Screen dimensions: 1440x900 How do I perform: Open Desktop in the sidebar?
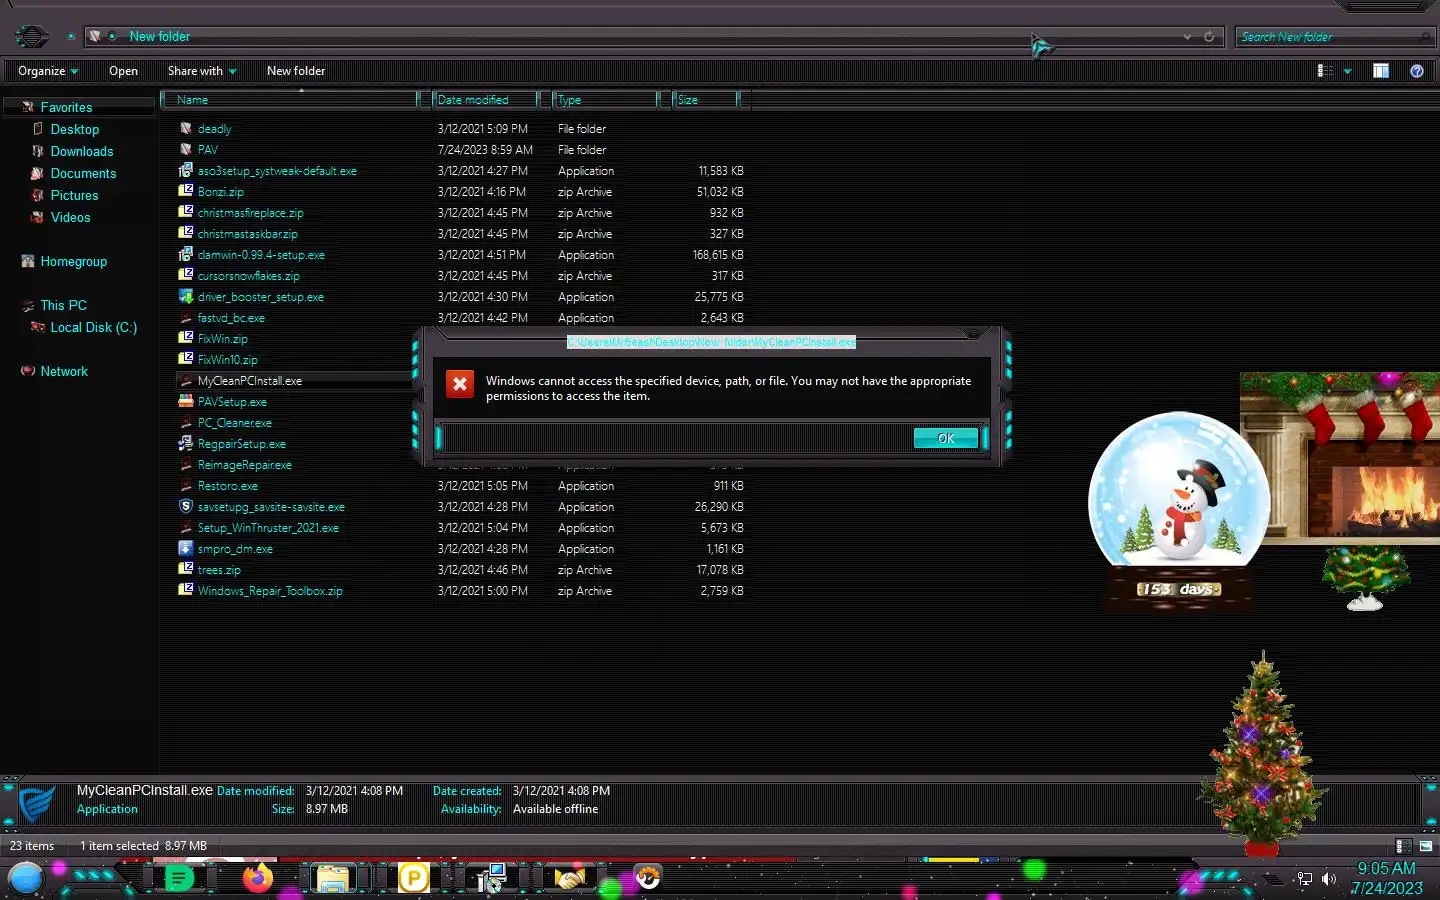tap(74, 129)
